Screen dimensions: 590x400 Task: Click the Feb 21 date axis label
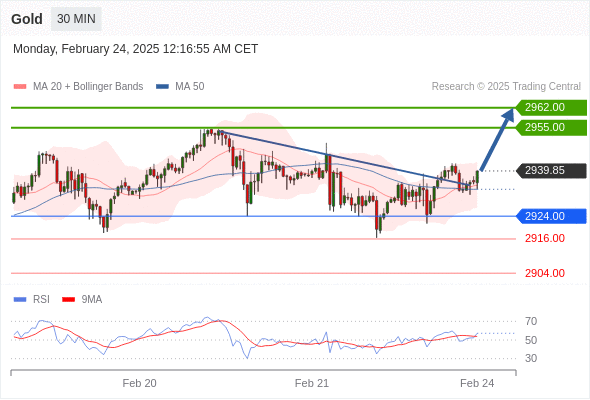click(312, 383)
